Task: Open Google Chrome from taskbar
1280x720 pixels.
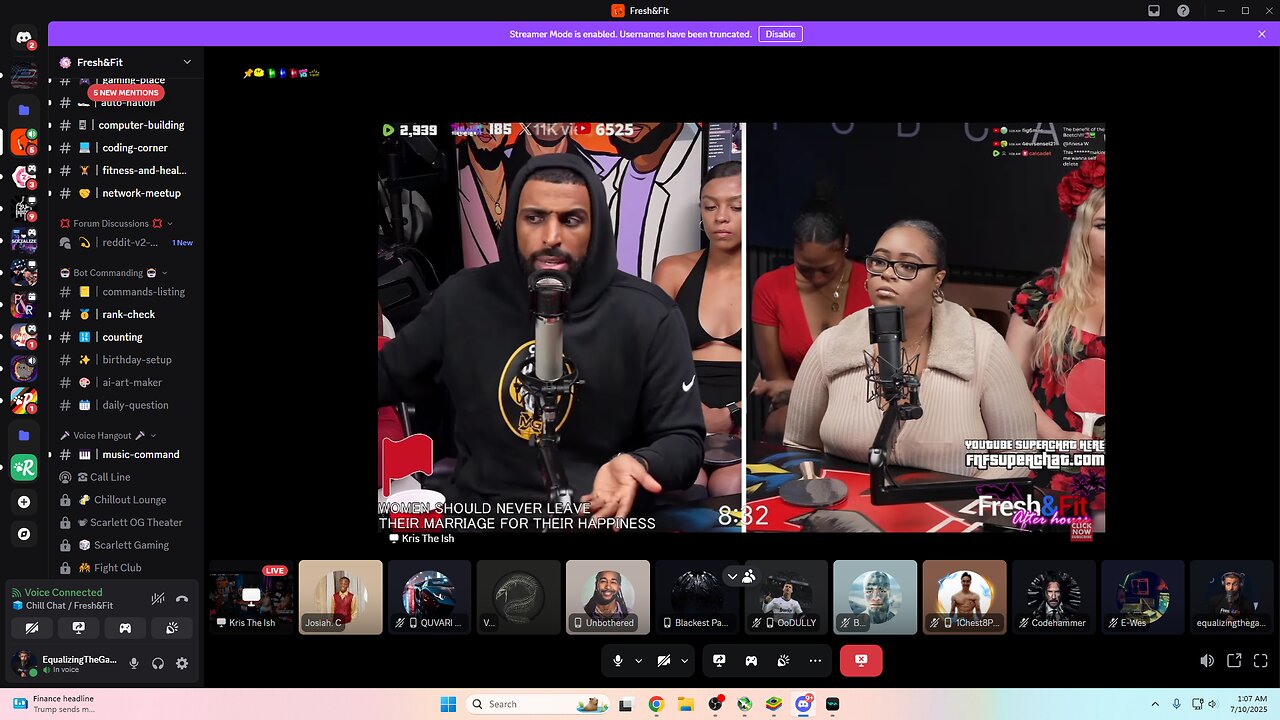Action: [x=655, y=704]
